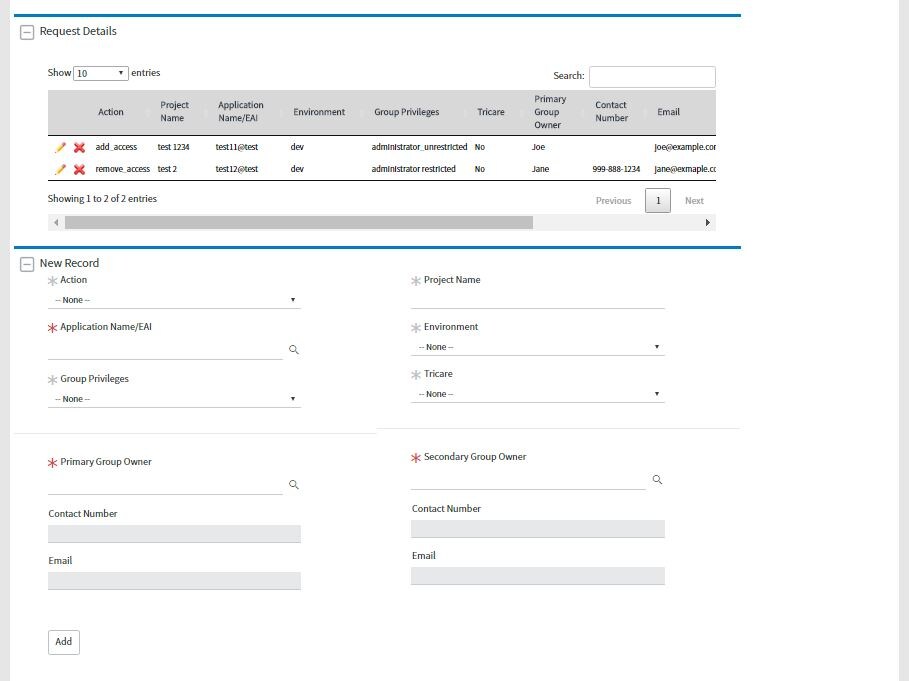Select page 1 in the pagination control
The image size is (909, 681).
tap(658, 200)
